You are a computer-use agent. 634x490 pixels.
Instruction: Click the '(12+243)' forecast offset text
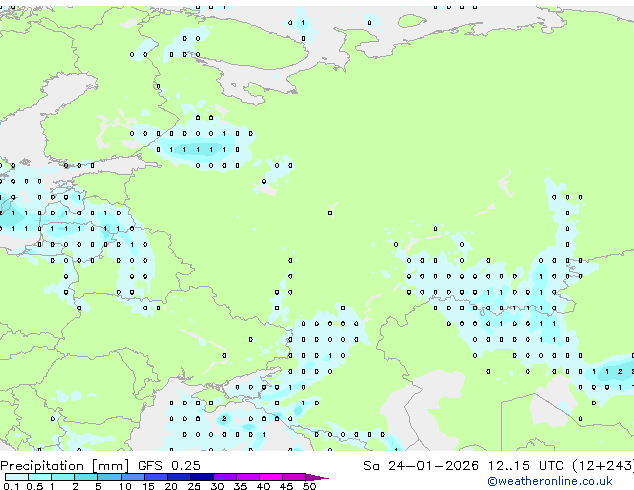click(x=603, y=466)
